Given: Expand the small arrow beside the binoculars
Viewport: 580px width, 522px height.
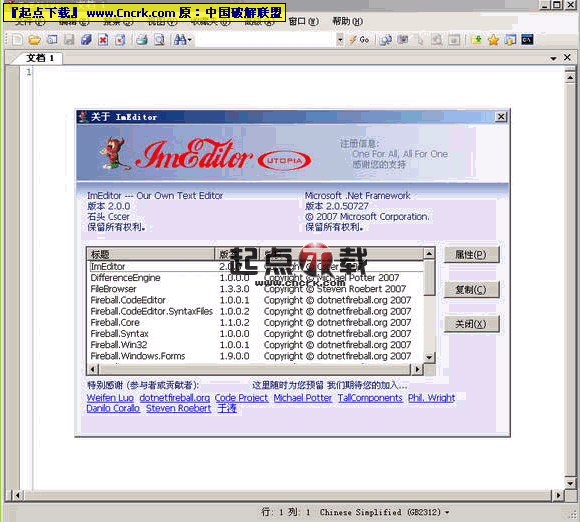Looking at the screenshot, I should click(189, 40).
